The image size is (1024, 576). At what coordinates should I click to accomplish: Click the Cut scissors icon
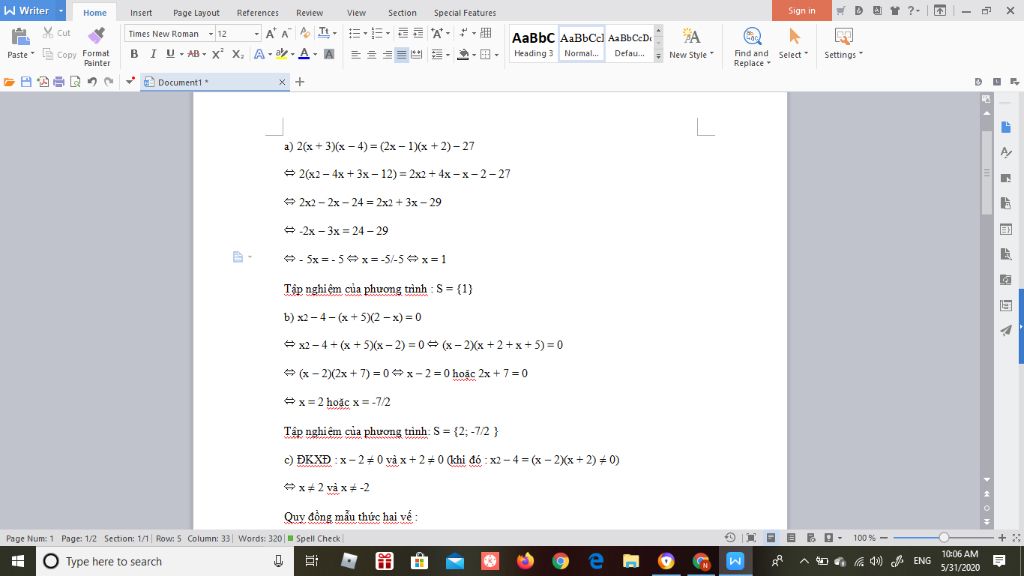48,32
